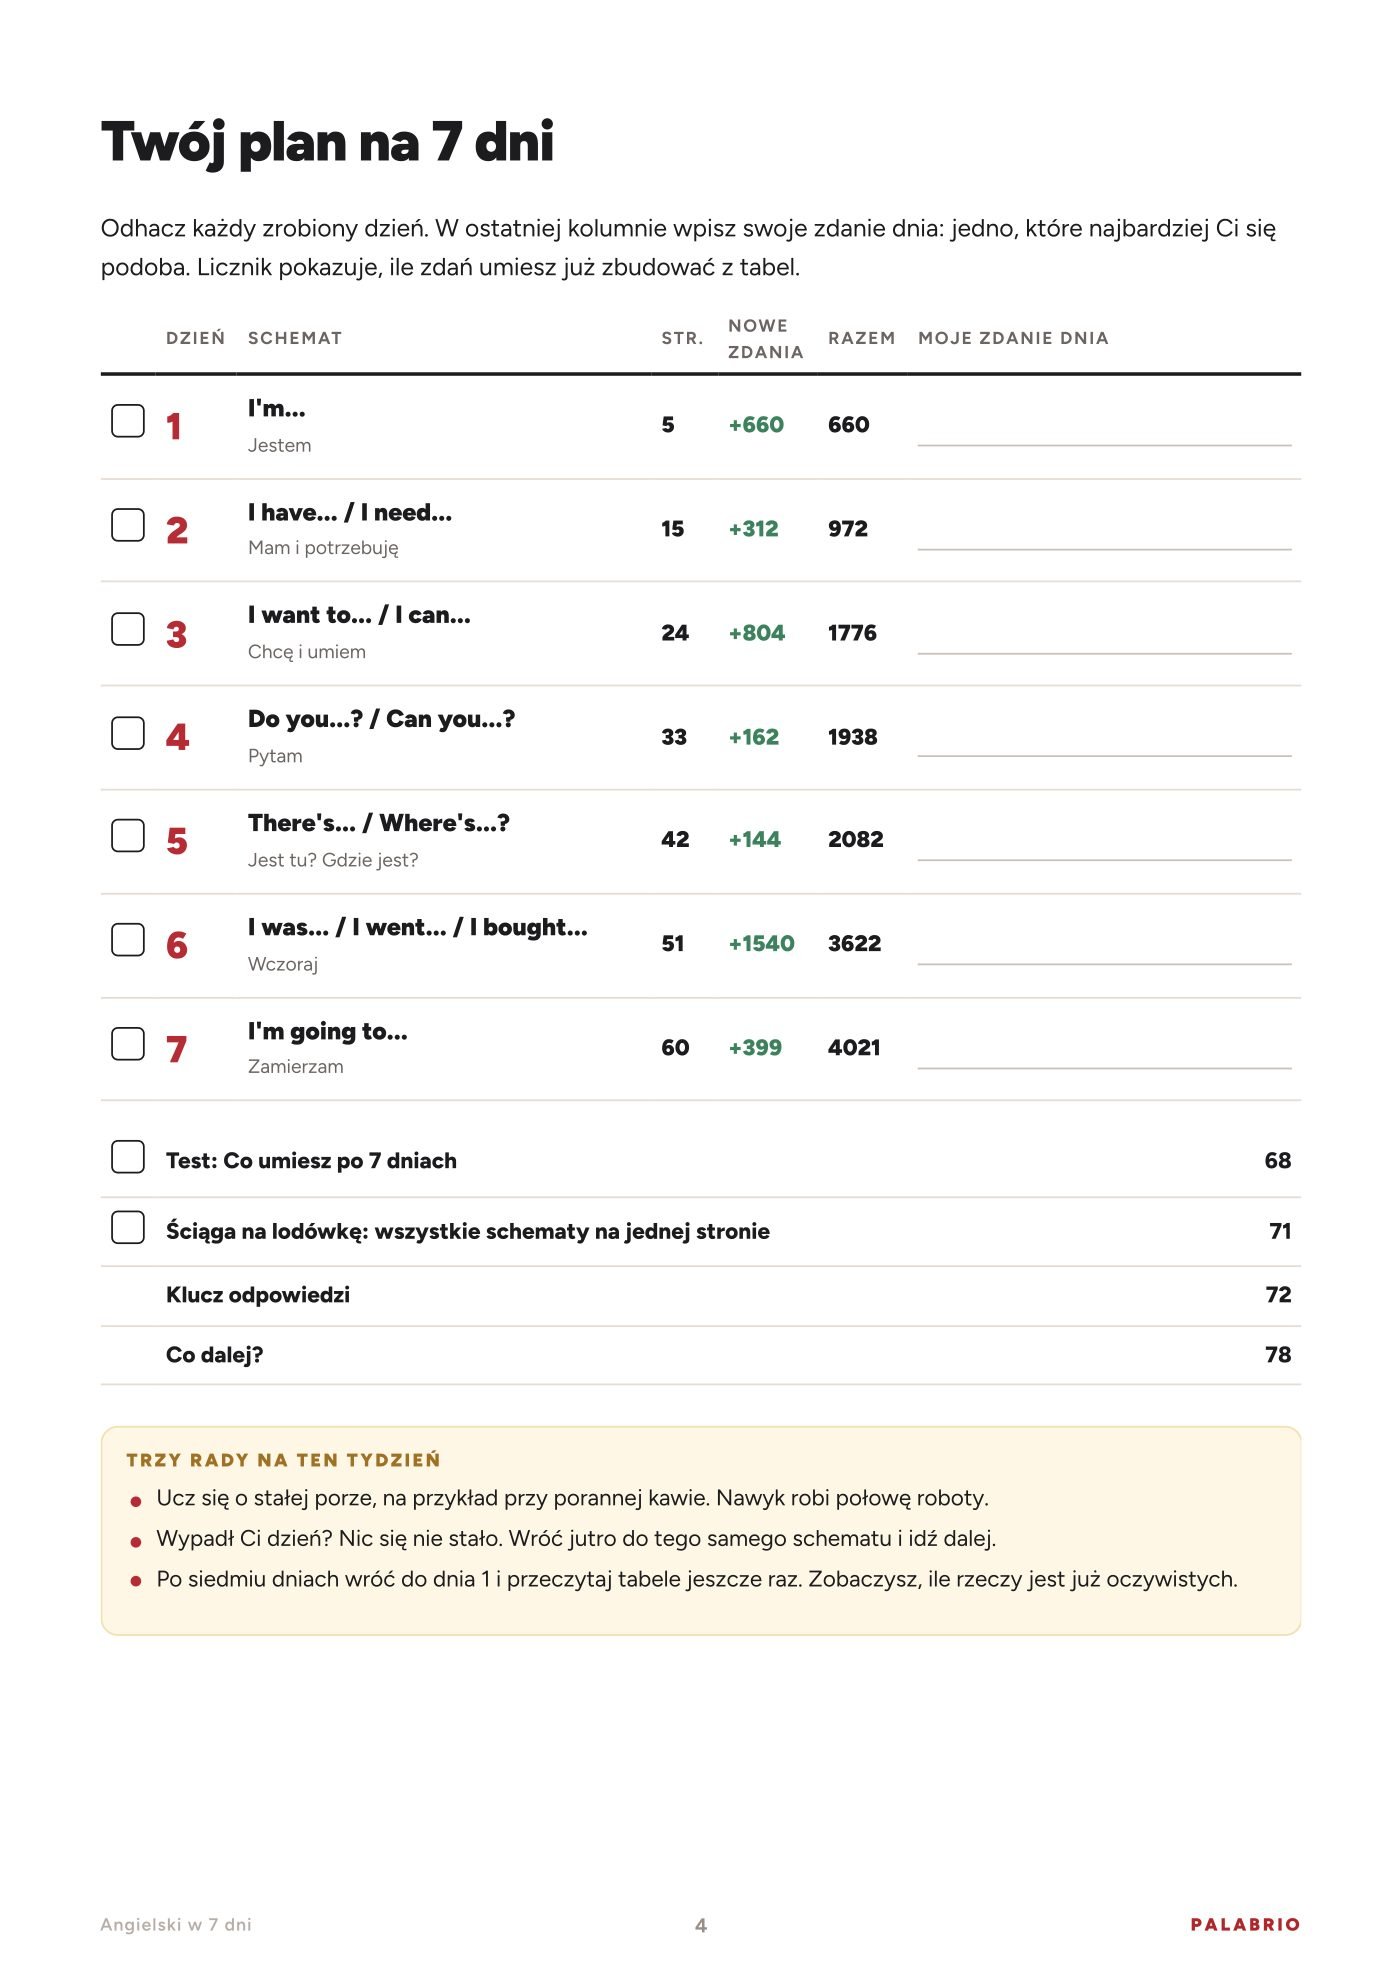This screenshot has width=1400, height=1981.
Task: Click Do you...? / Can you...? title
Action: (x=381, y=719)
